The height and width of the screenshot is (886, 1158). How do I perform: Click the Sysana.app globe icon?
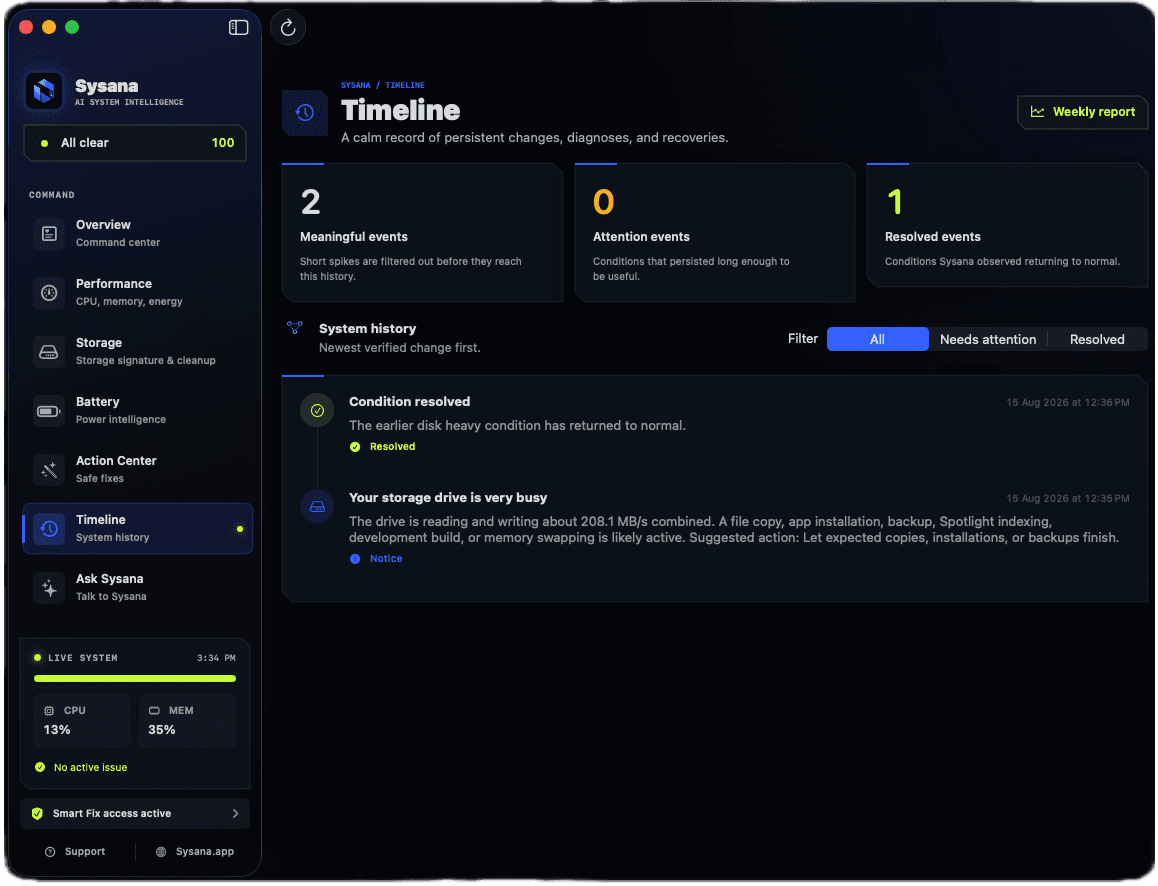[x=161, y=852]
